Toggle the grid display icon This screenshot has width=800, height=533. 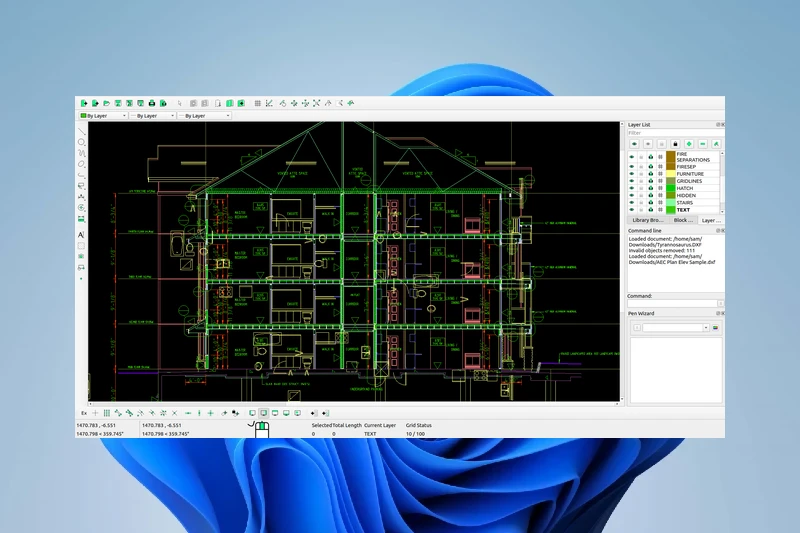tap(257, 103)
